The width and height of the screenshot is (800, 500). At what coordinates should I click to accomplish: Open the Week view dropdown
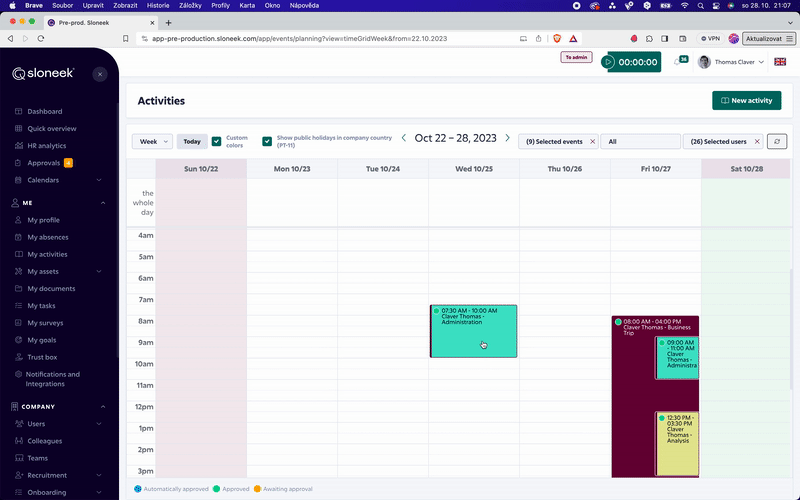click(x=152, y=142)
